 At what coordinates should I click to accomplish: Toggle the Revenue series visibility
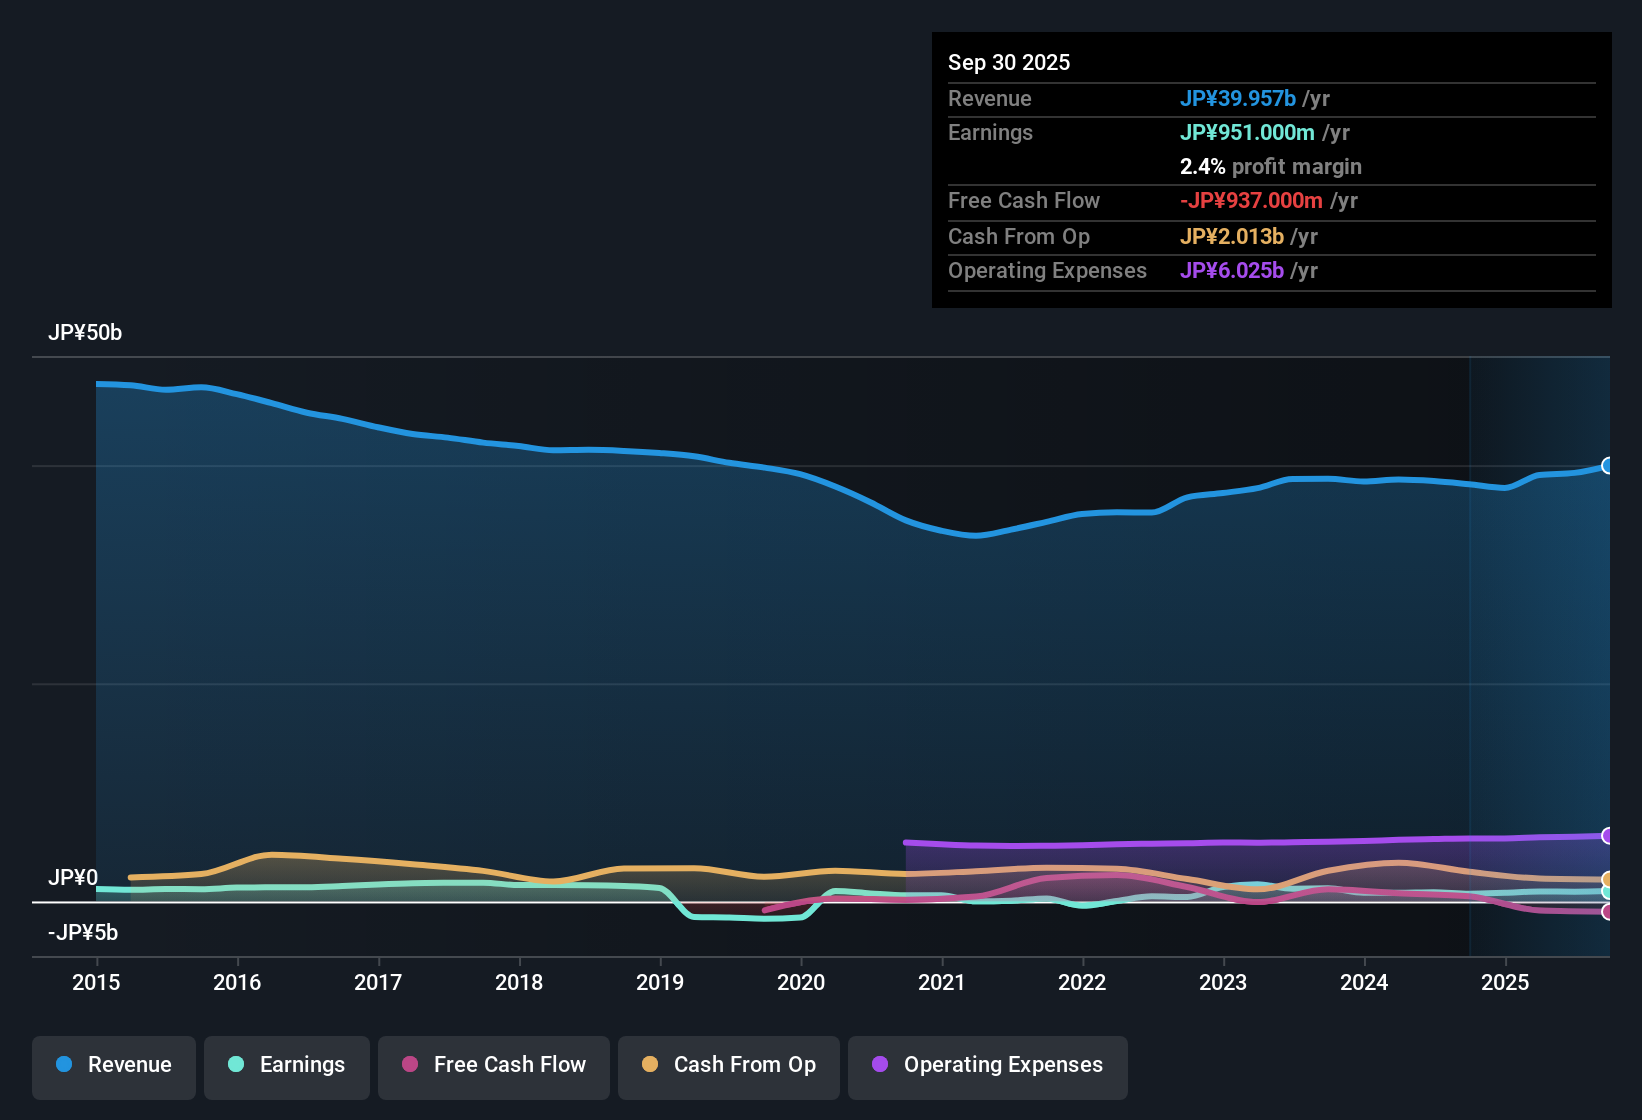pos(113,1065)
